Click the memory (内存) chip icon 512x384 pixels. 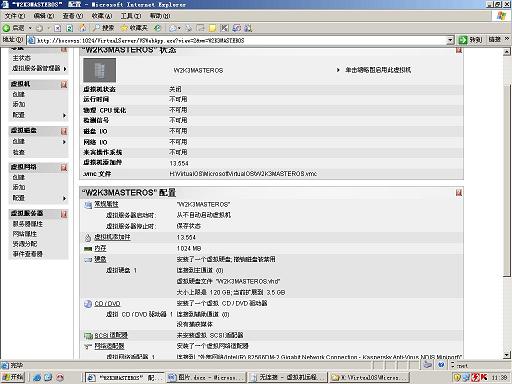pos(88,249)
